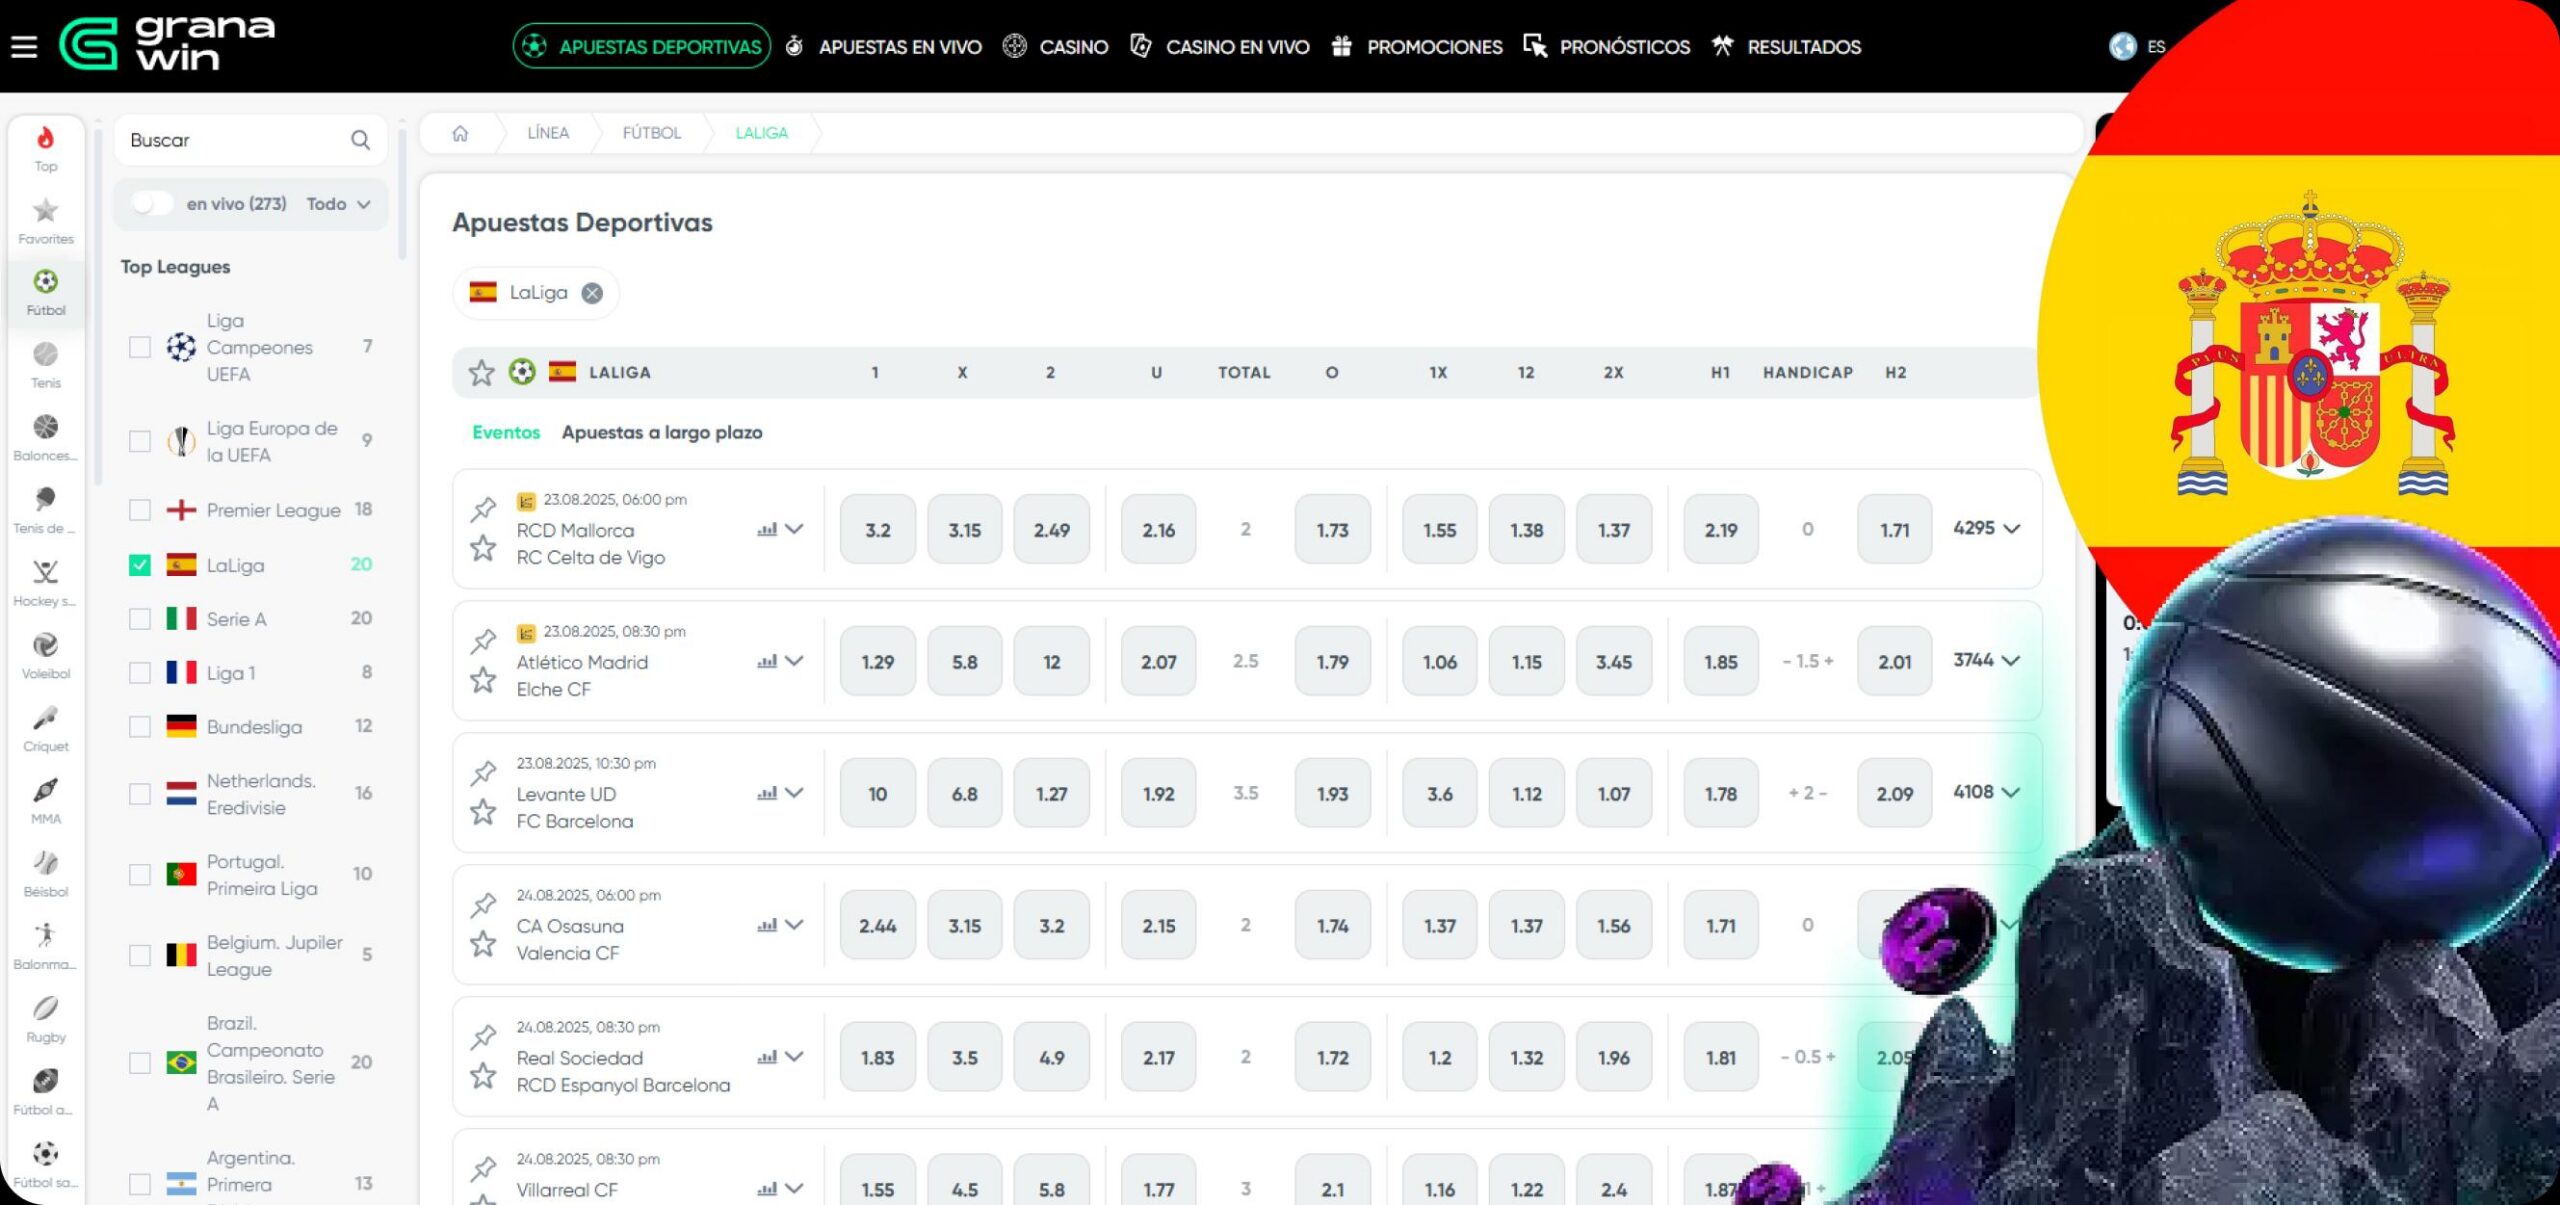This screenshot has width=2560, height=1205.
Task: Focus the Buscar search field
Action: click(x=250, y=140)
